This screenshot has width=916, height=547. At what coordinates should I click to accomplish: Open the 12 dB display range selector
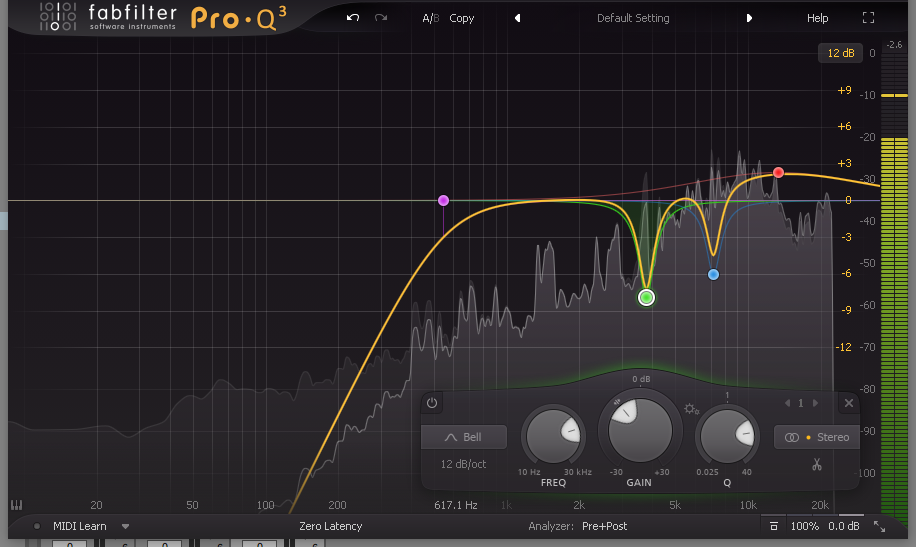[841, 53]
